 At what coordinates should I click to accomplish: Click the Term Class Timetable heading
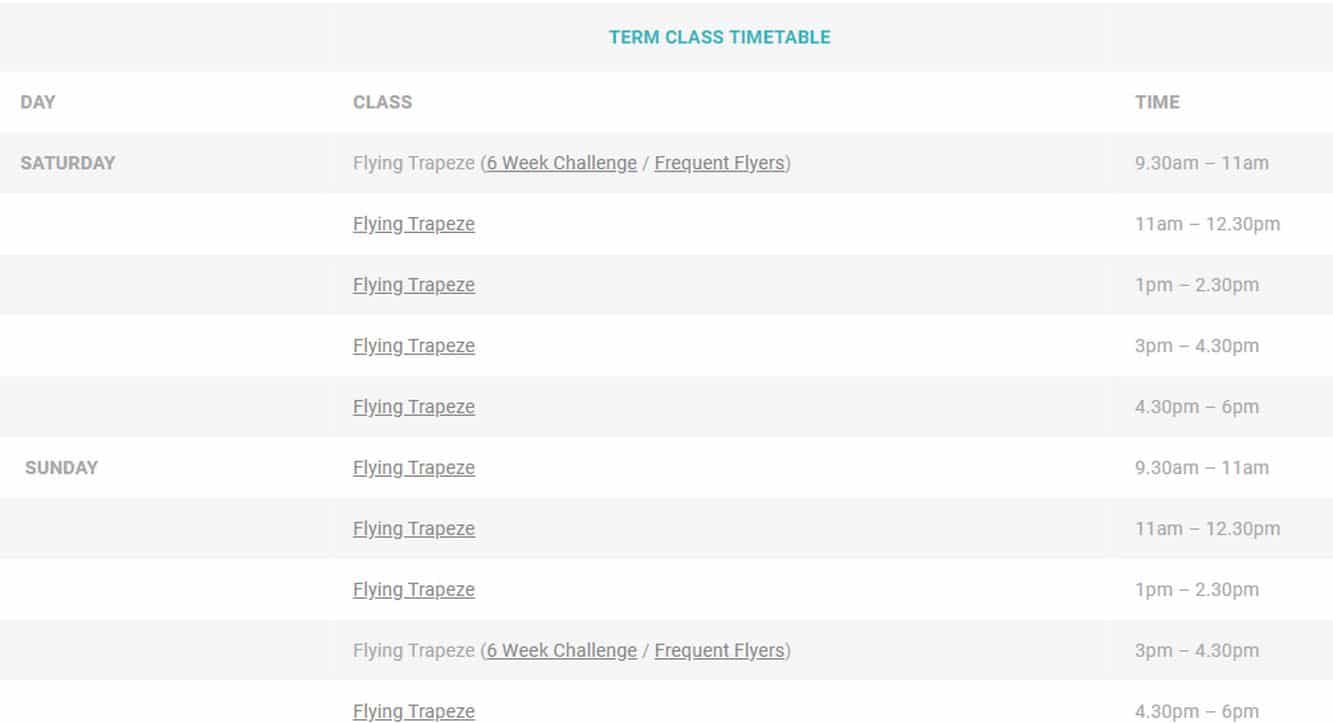tap(719, 37)
